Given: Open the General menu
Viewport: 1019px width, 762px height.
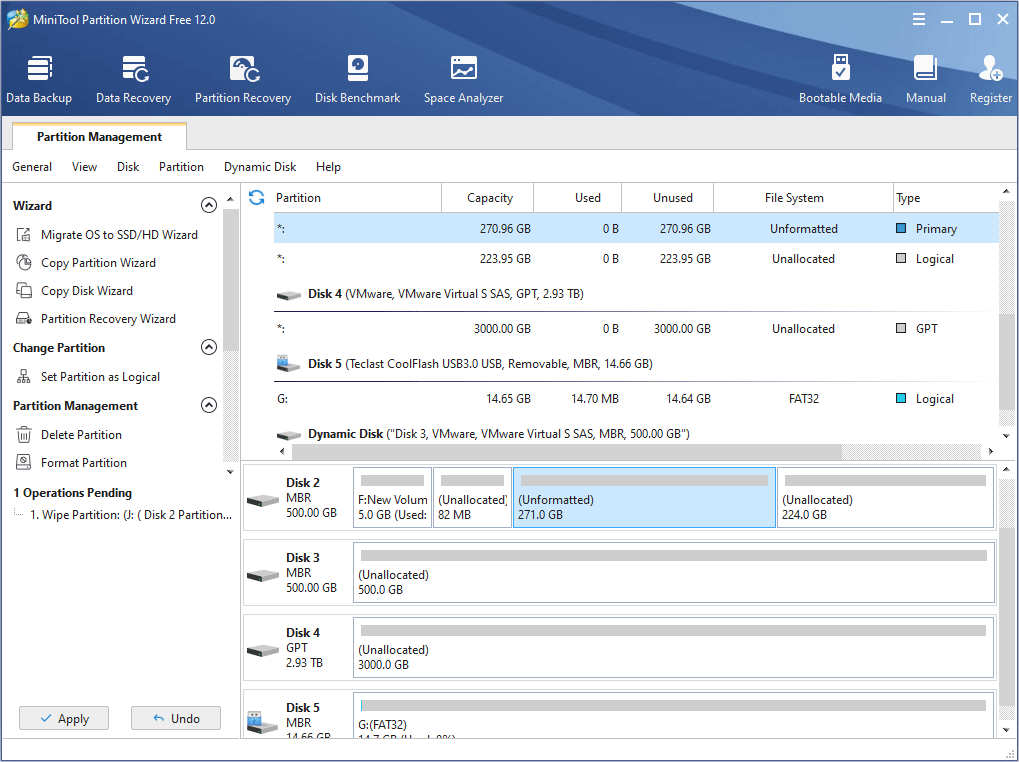Looking at the screenshot, I should (32, 167).
